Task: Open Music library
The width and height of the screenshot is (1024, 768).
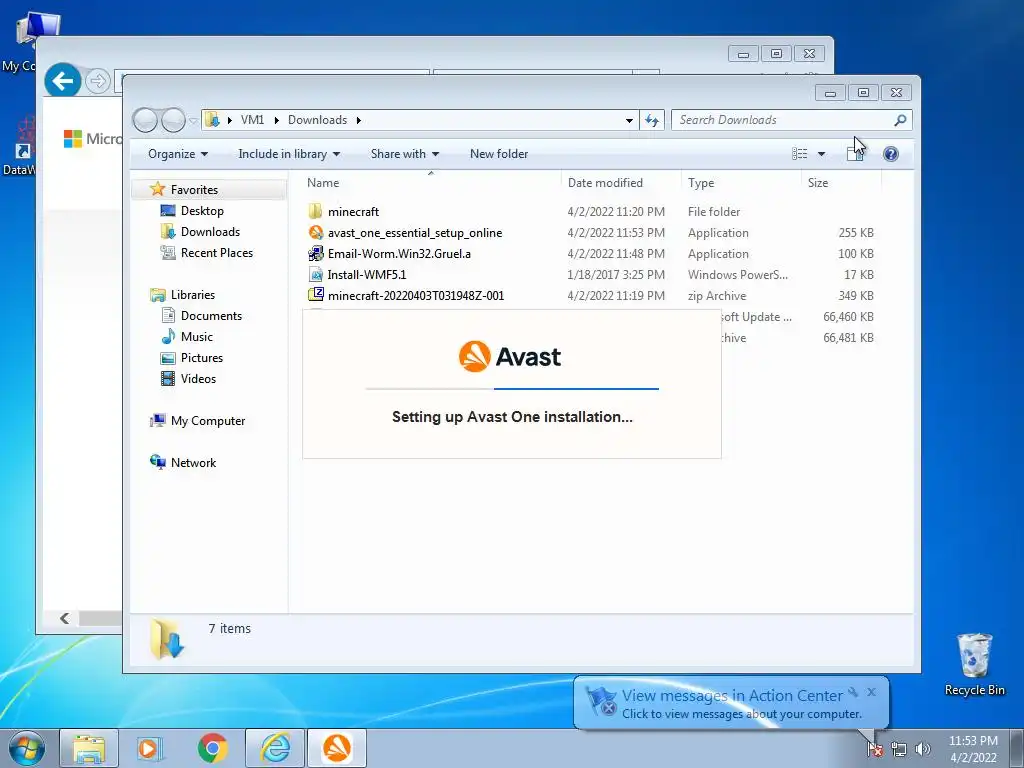Action: click(197, 336)
